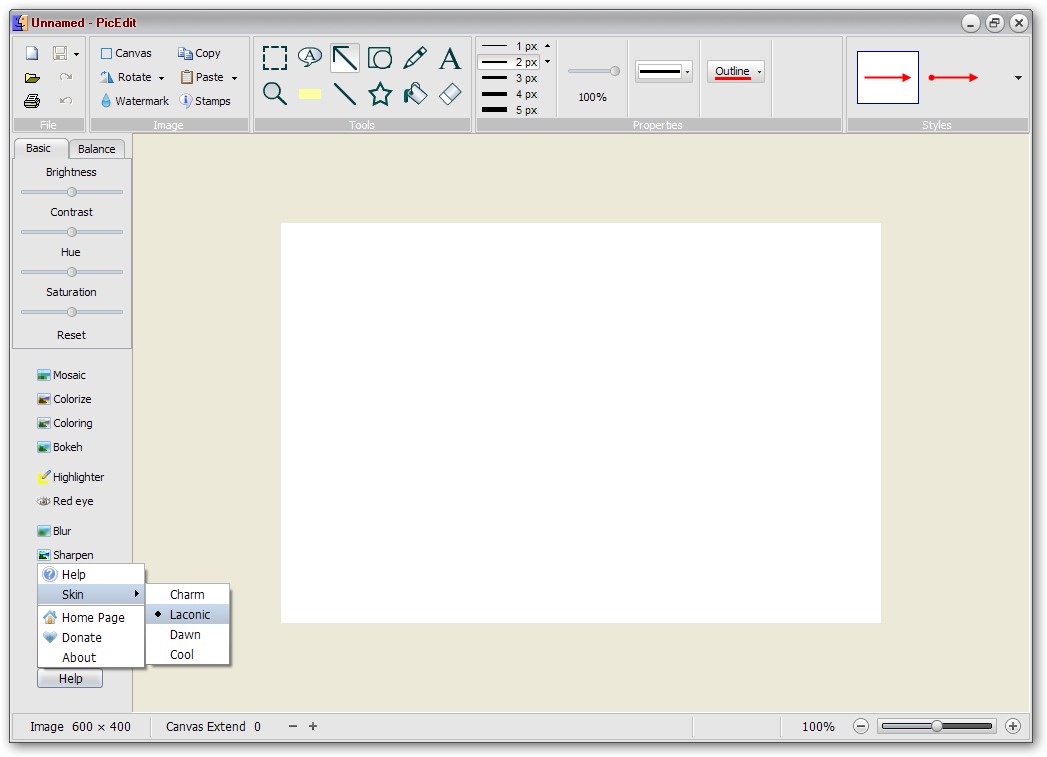Pick the plain red arrow style thumbnail
Image resolution: width=1047 pixels, height=757 pixels.
pos(888,77)
